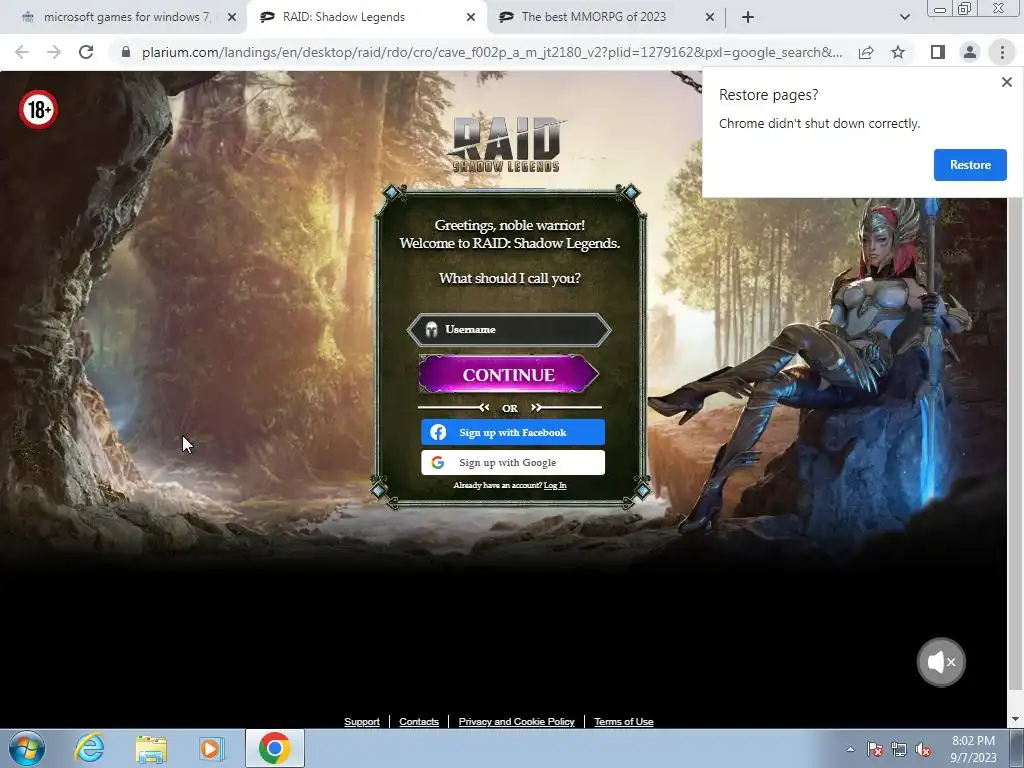This screenshot has width=1024, height=768.
Task: Click the padlock site info icon
Action: pyautogui.click(x=126, y=52)
